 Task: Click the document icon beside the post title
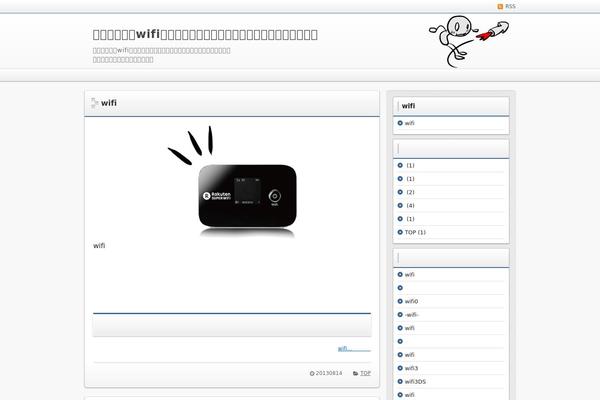95,103
